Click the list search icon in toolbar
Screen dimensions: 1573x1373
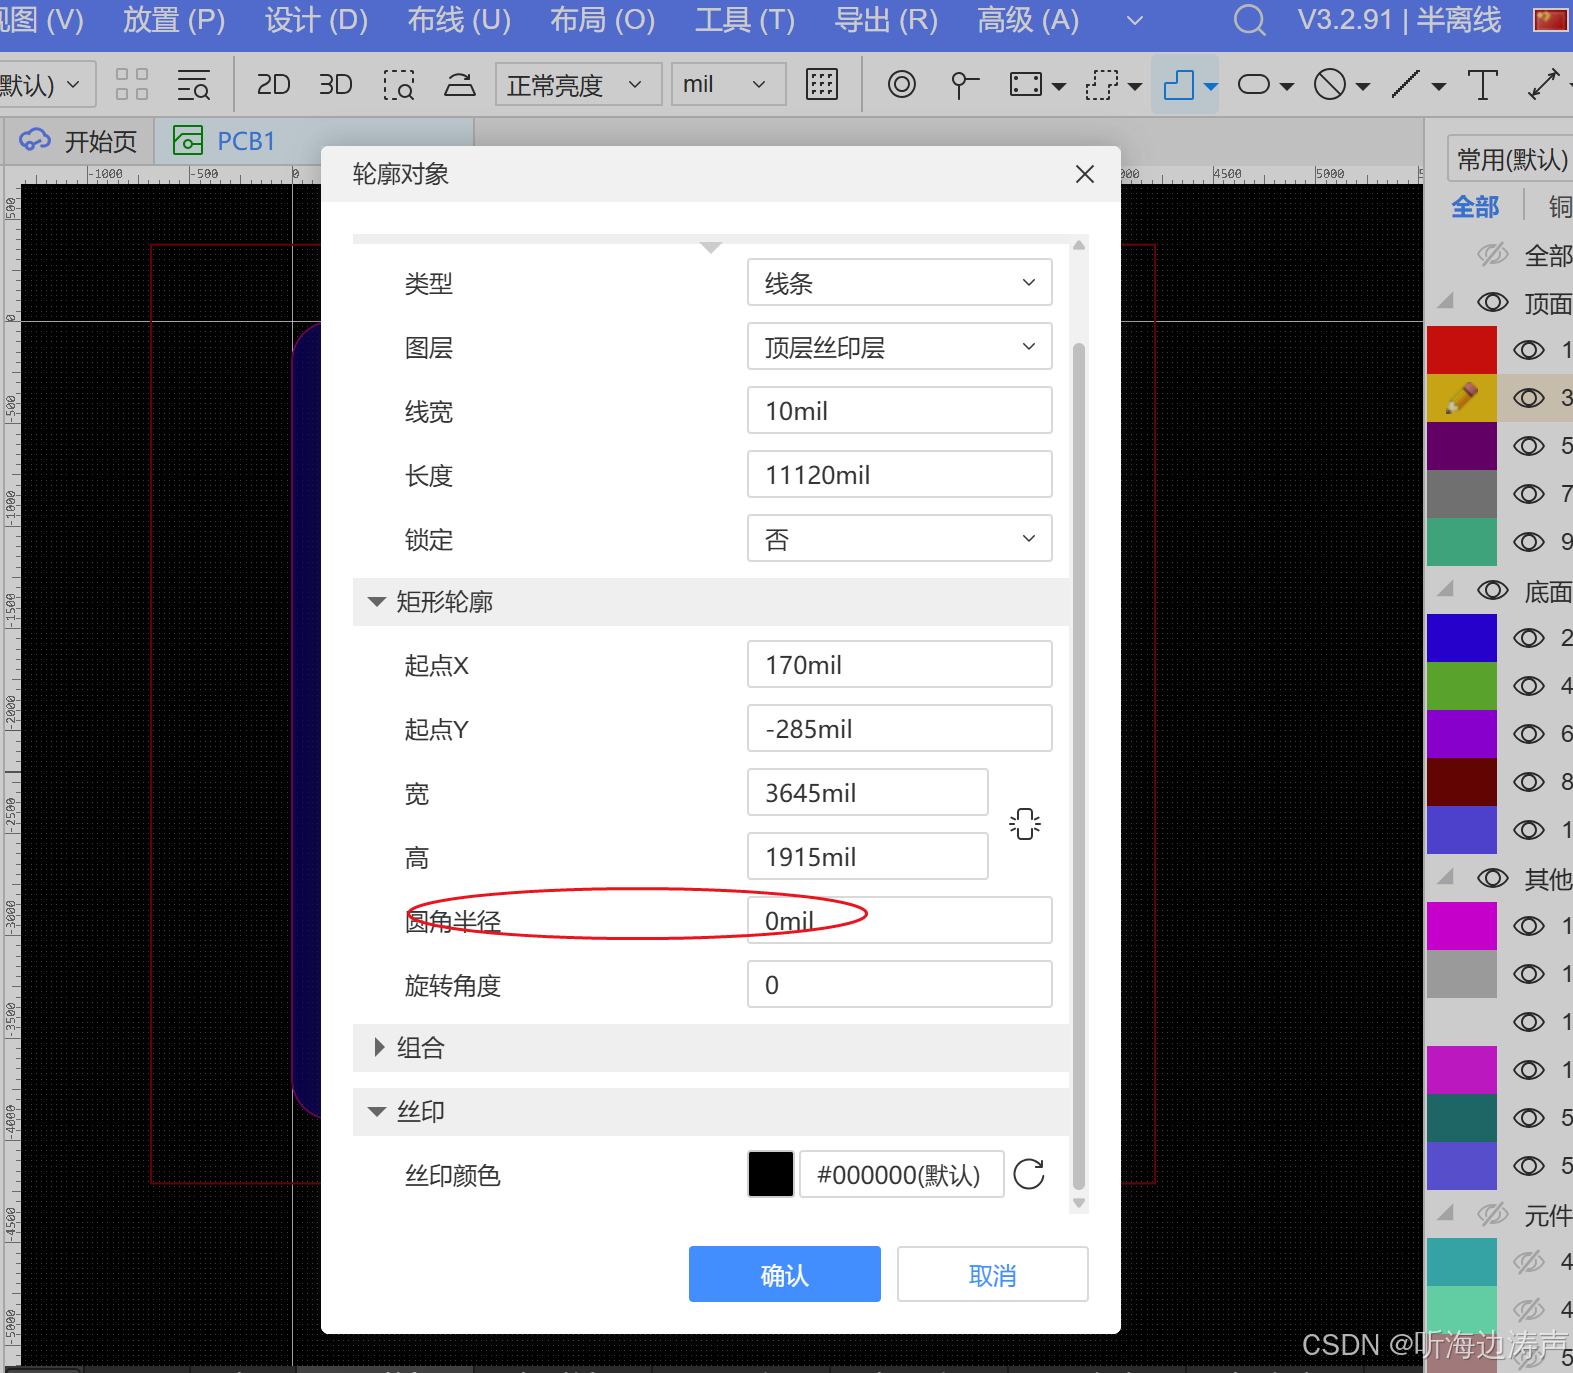point(193,85)
